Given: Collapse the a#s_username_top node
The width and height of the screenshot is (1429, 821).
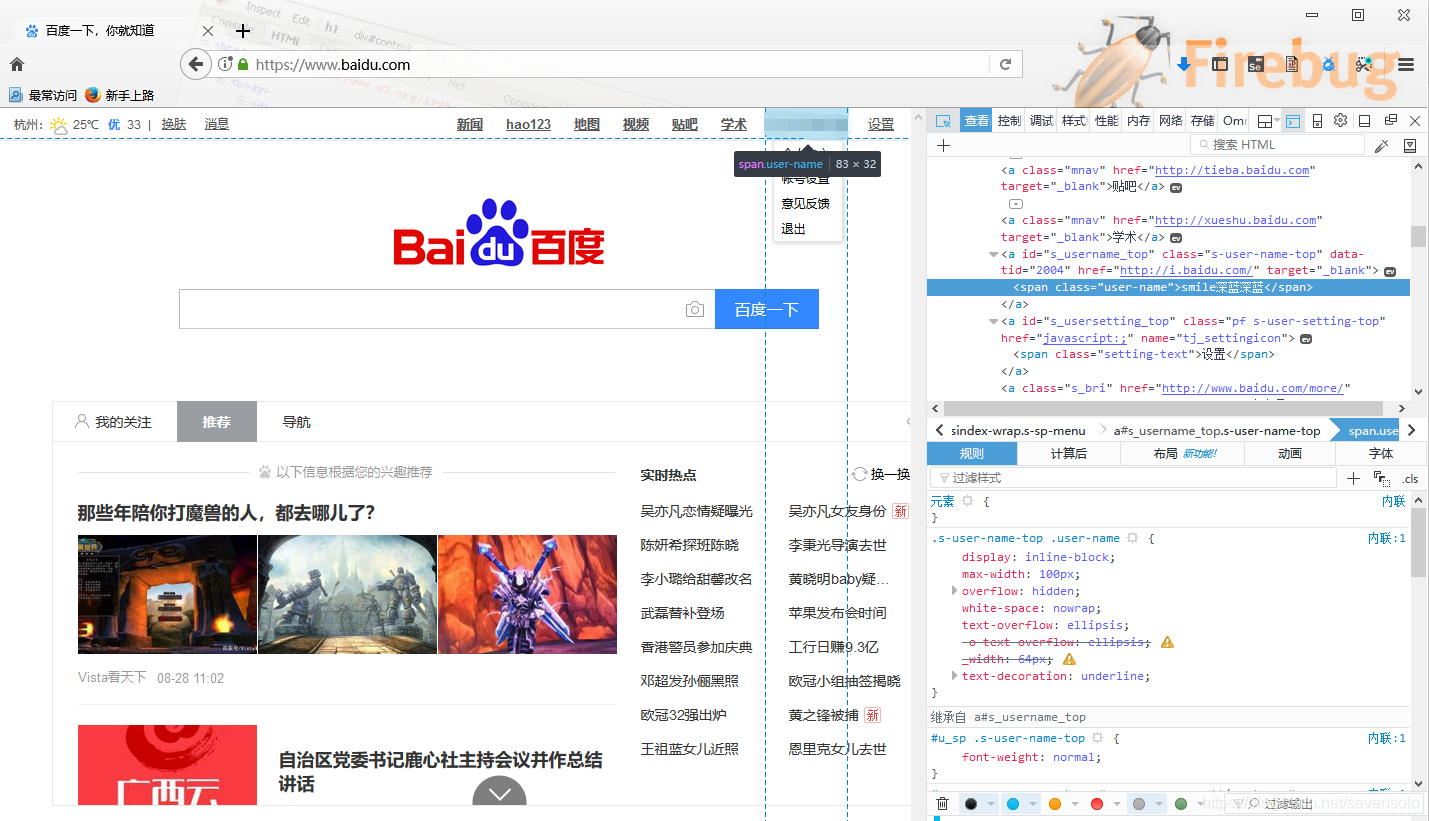Looking at the screenshot, I should pos(993,254).
